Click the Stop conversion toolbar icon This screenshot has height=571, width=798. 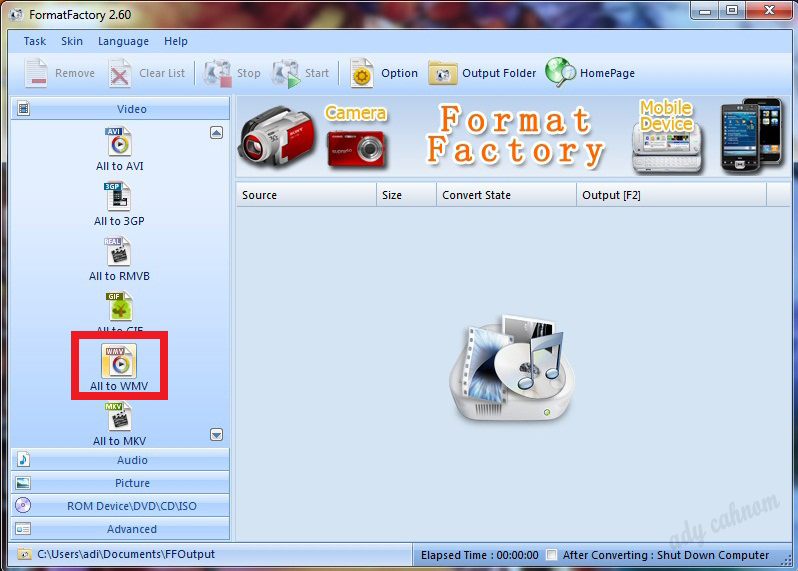[217, 73]
